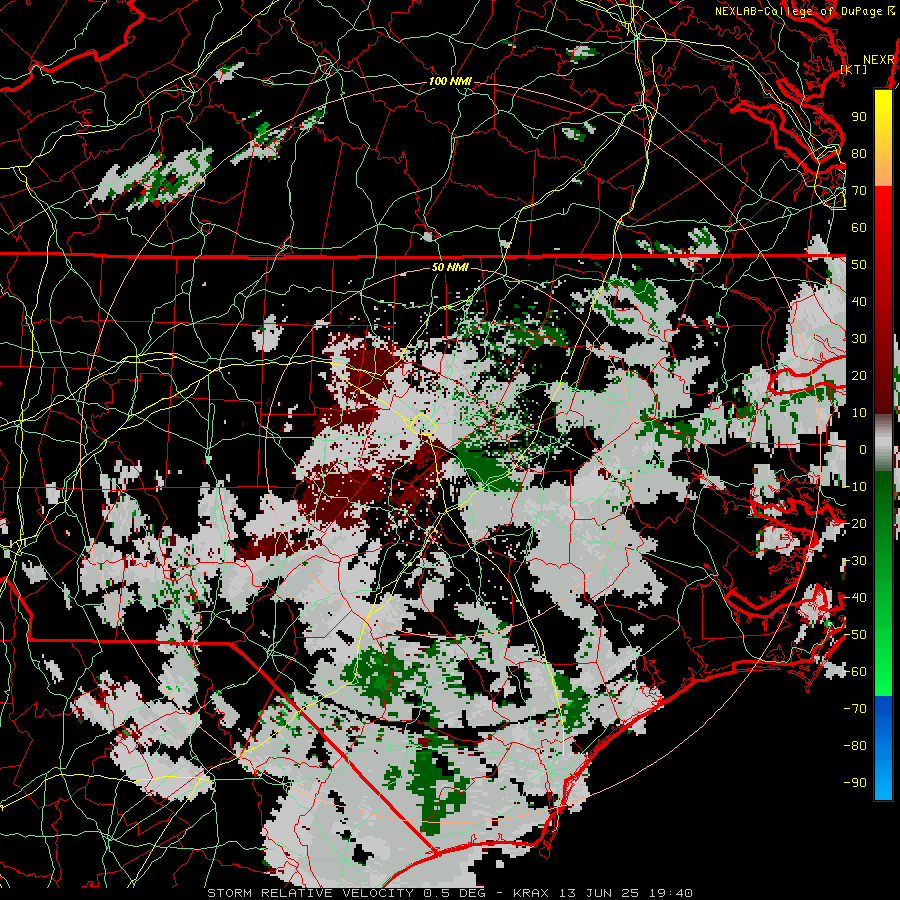Click the 70 value on velocity scale

[x=859, y=191]
